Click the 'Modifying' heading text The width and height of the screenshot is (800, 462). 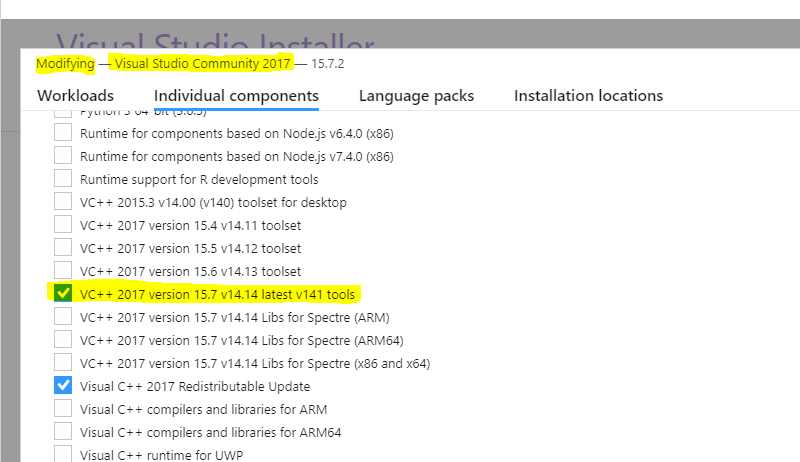(65, 64)
